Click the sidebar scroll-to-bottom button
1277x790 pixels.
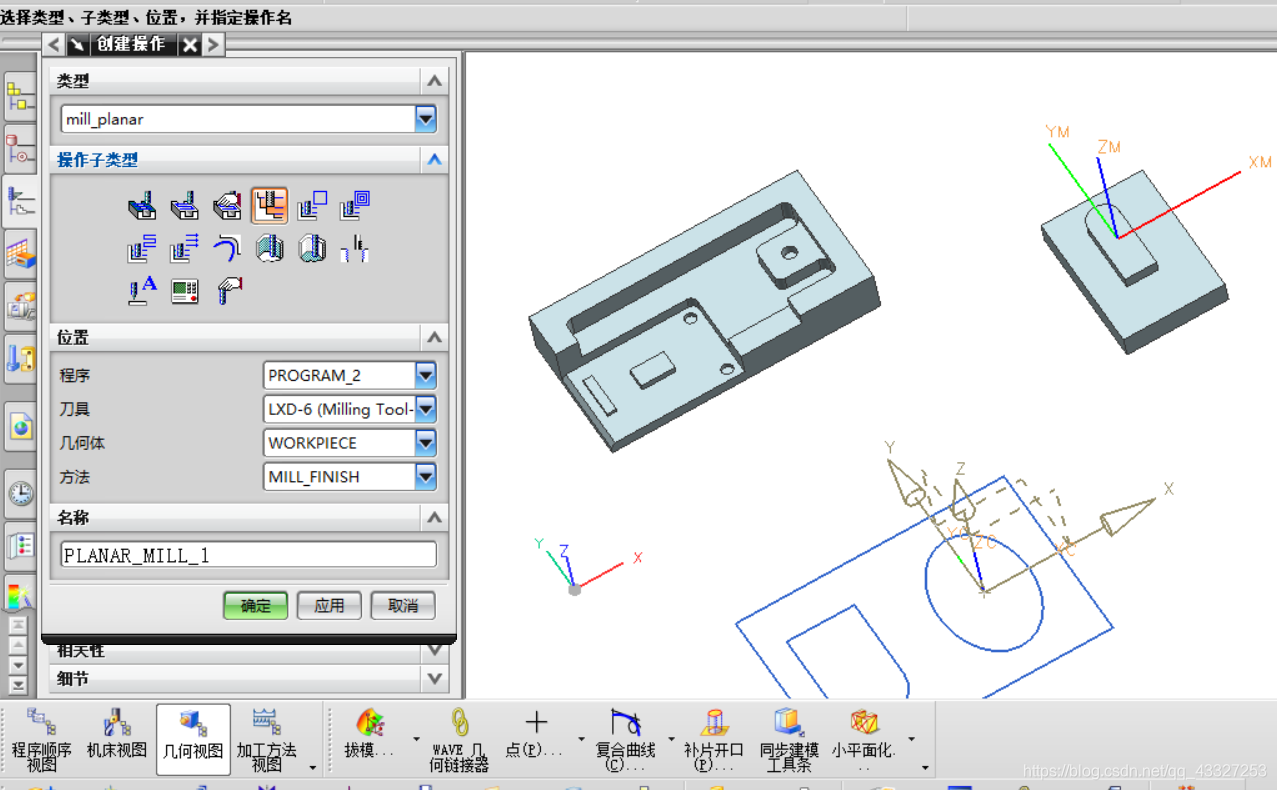click(18, 685)
